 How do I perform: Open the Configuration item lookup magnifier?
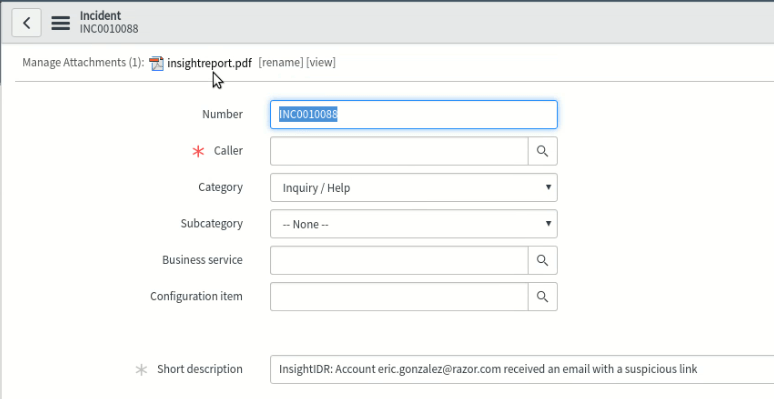(x=542, y=297)
